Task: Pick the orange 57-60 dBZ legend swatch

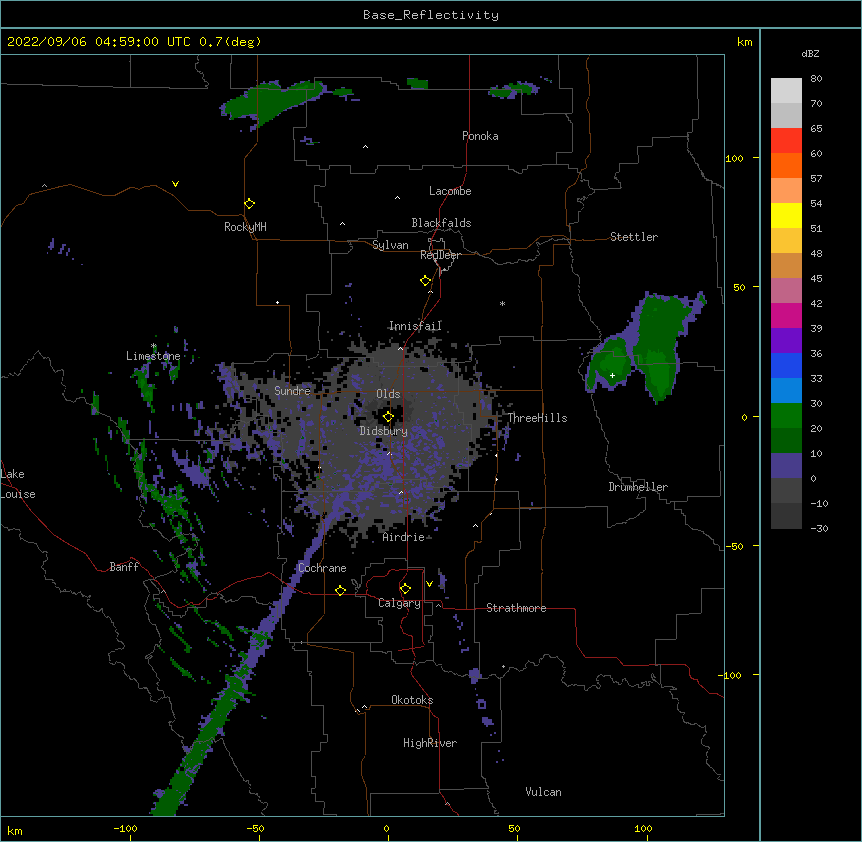Action: point(786,165)
